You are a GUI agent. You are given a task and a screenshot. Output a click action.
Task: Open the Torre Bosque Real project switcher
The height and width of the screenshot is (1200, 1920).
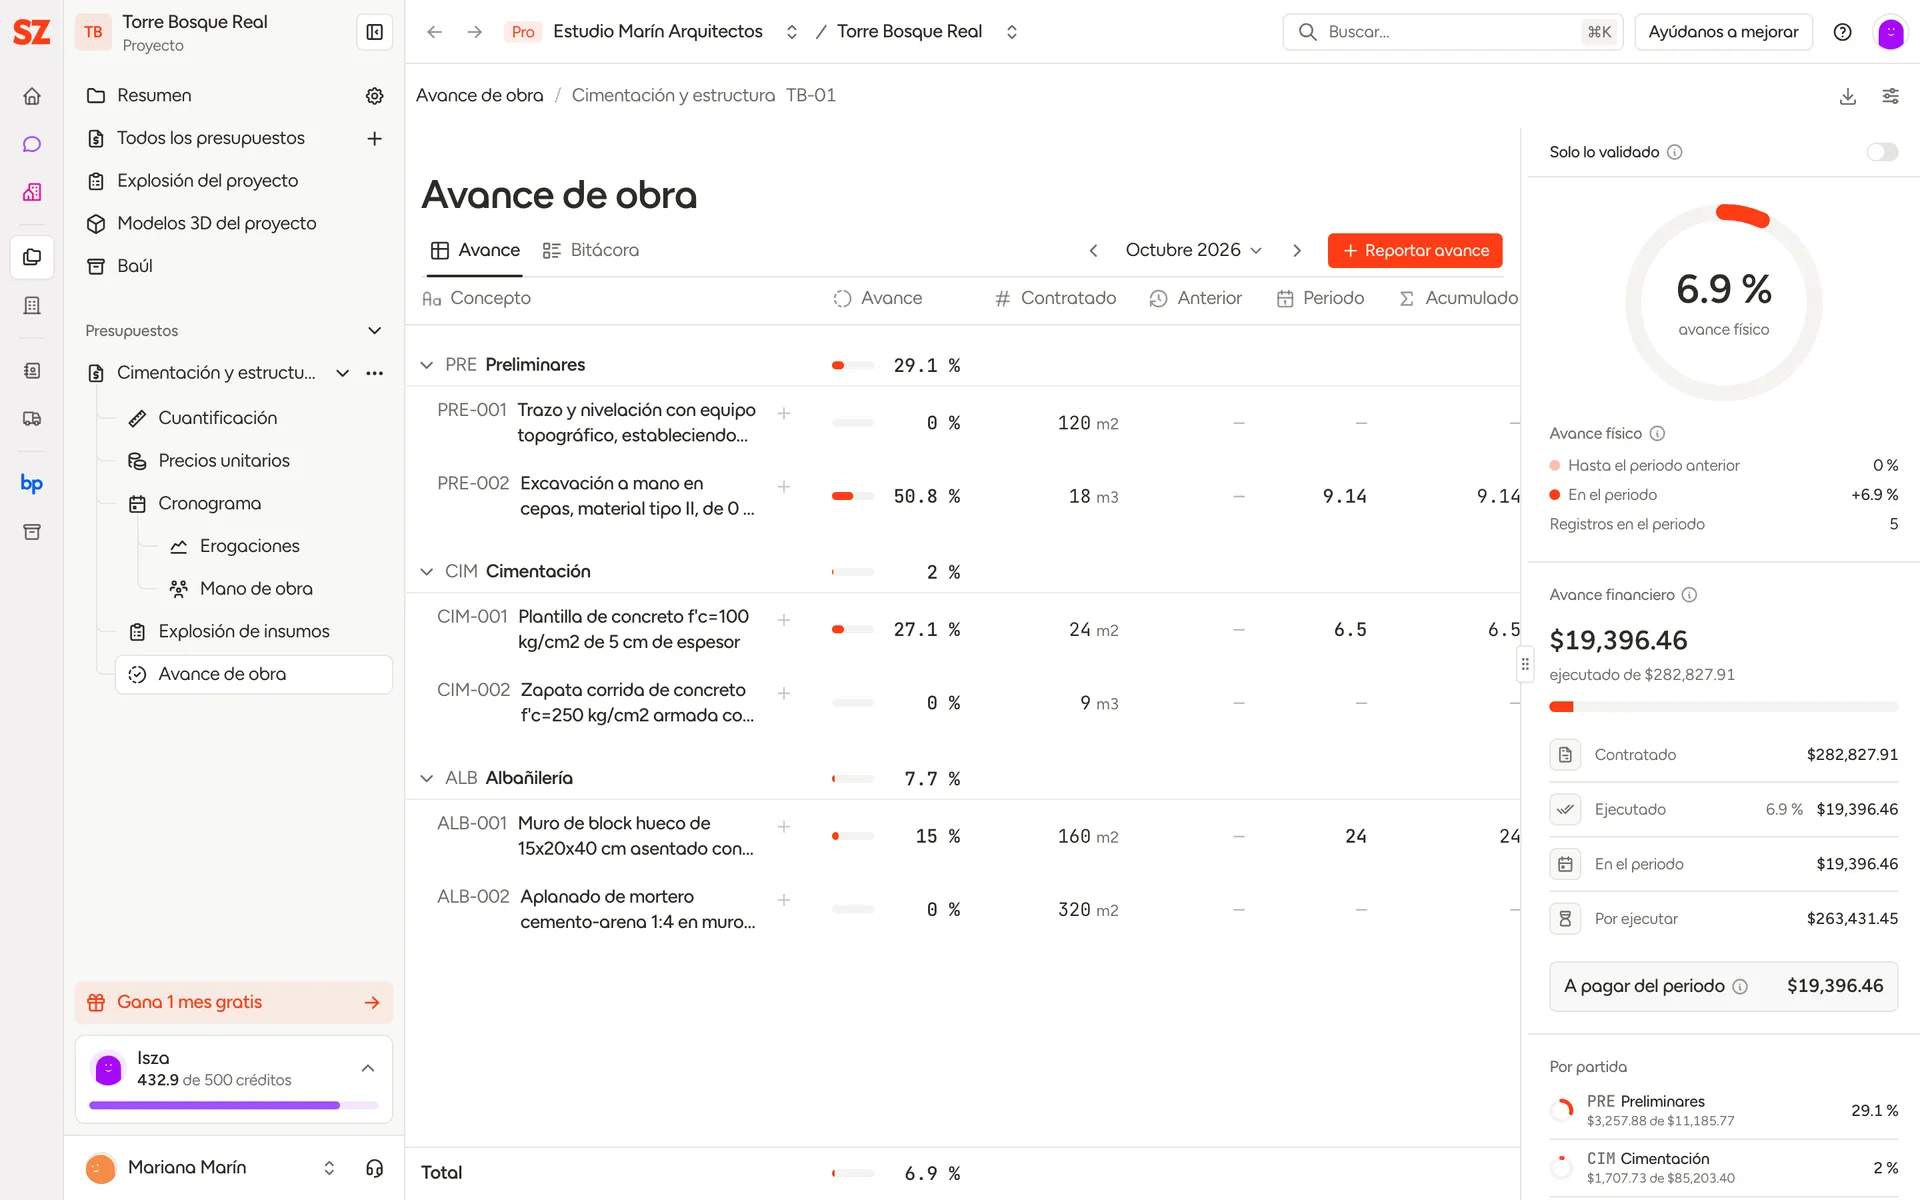1012,32
